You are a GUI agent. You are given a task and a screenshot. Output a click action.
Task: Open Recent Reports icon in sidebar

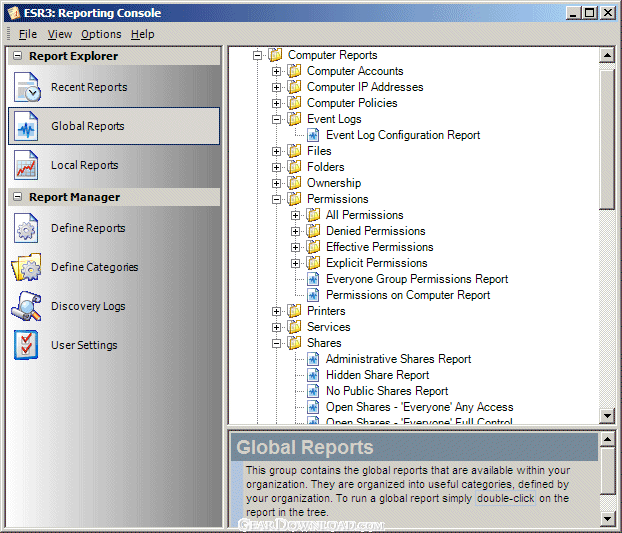coord(27,87)
